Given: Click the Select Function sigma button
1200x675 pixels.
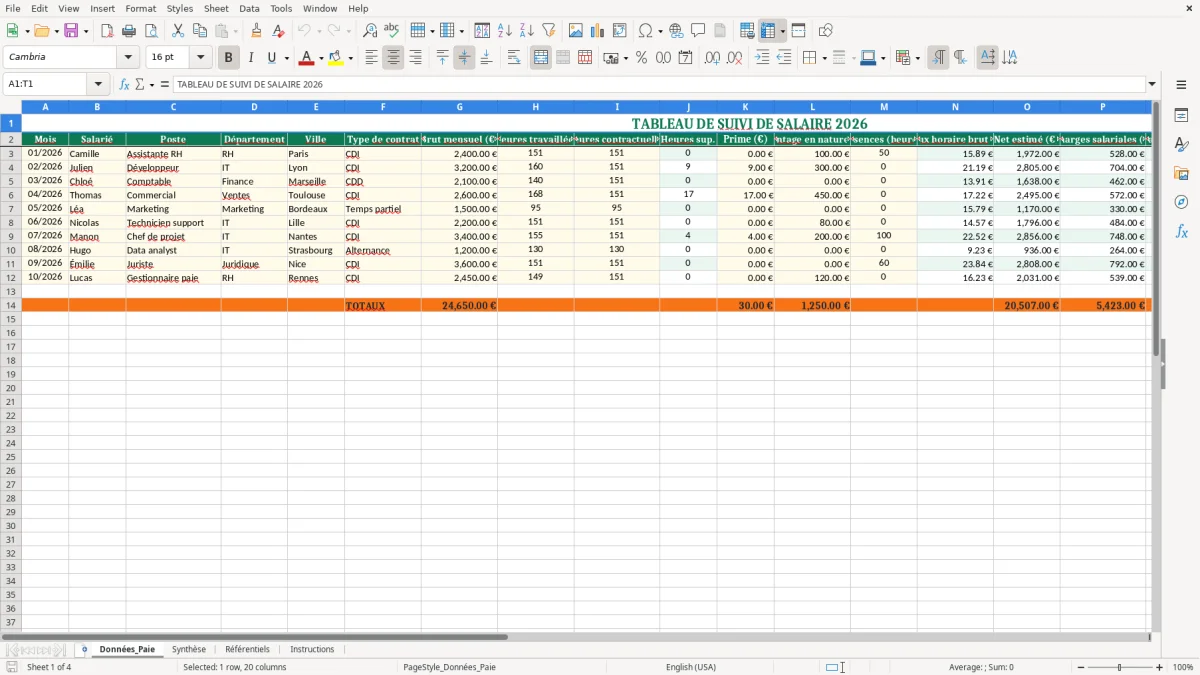Looking at the screenshot, I should 140,85.
